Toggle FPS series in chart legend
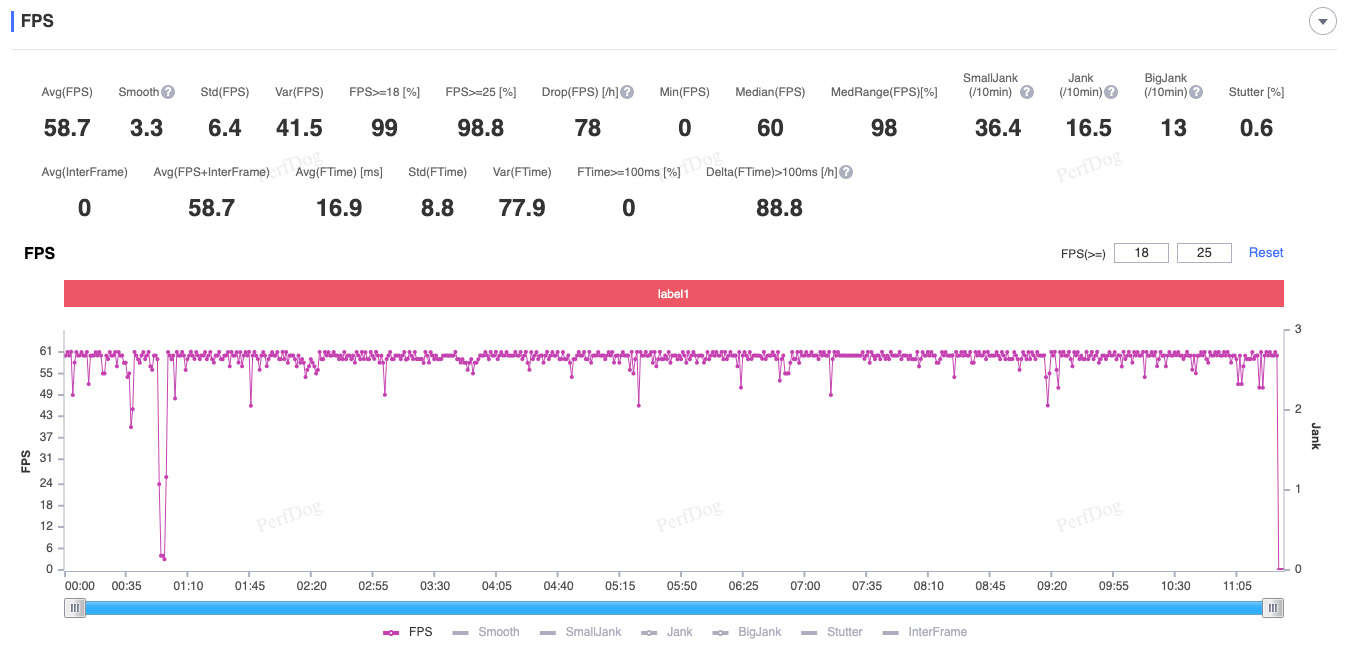Image resolution: width=1346 pixels, height=646 pixels. click(408, 632)
